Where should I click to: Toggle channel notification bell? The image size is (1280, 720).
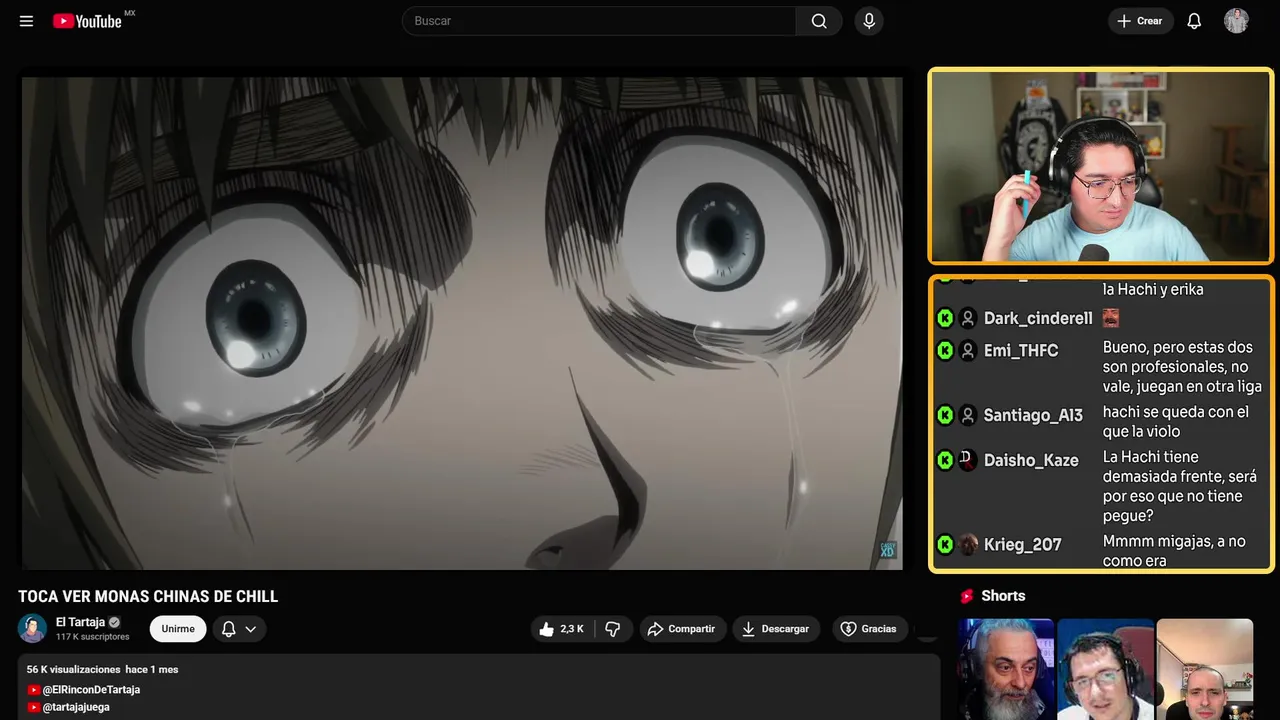click(x=228, y=629)
